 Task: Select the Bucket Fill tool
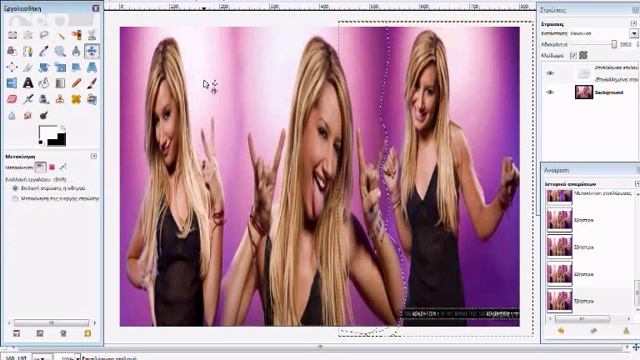(x=44, y=83)
